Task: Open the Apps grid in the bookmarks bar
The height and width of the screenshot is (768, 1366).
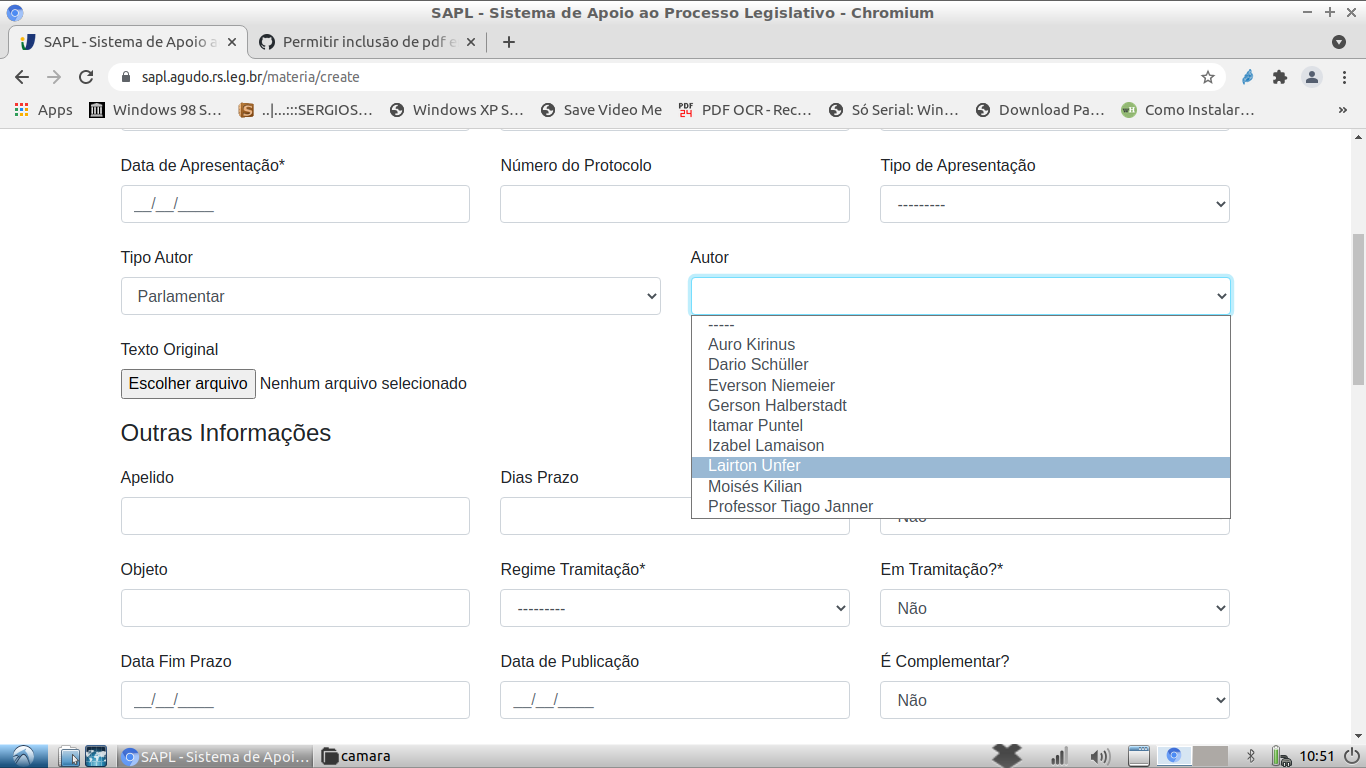Action: pos(43,110)
